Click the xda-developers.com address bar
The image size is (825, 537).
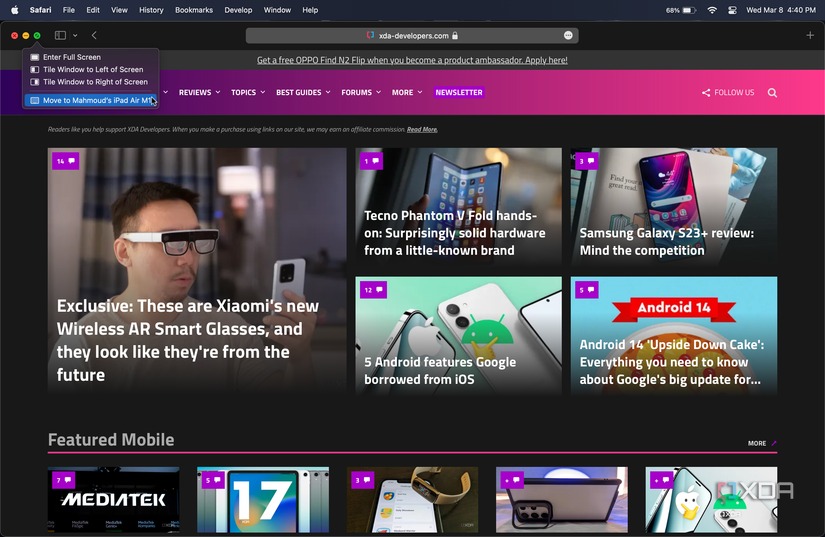412,35
